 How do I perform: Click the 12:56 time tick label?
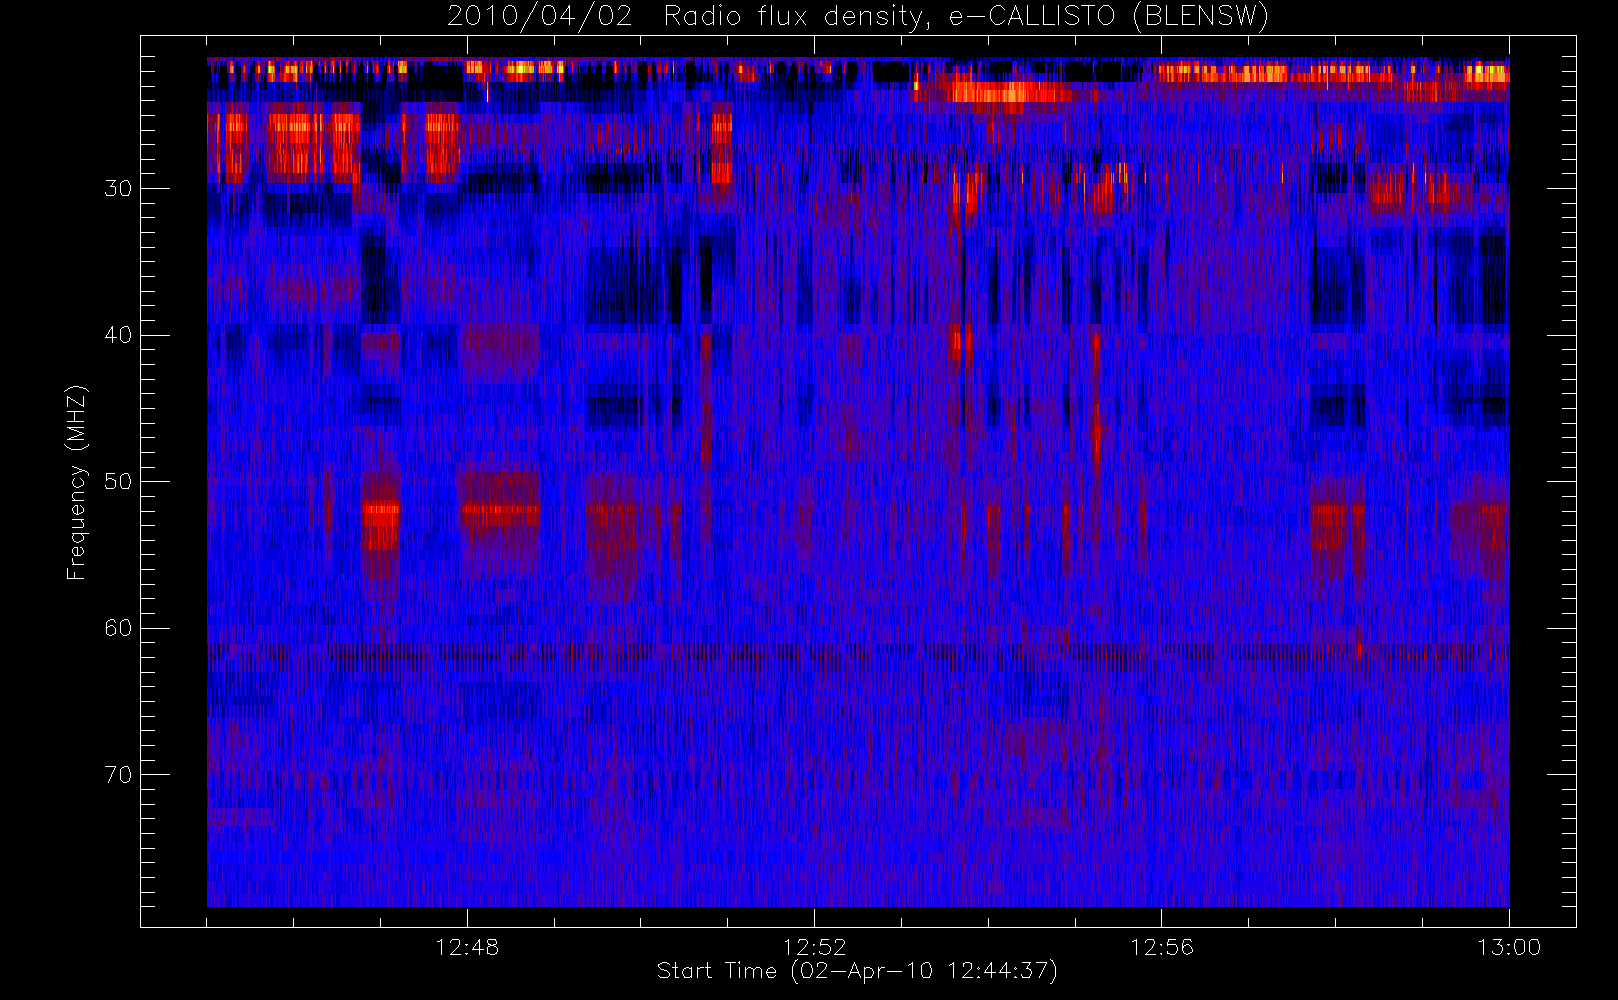point(1161,947)
